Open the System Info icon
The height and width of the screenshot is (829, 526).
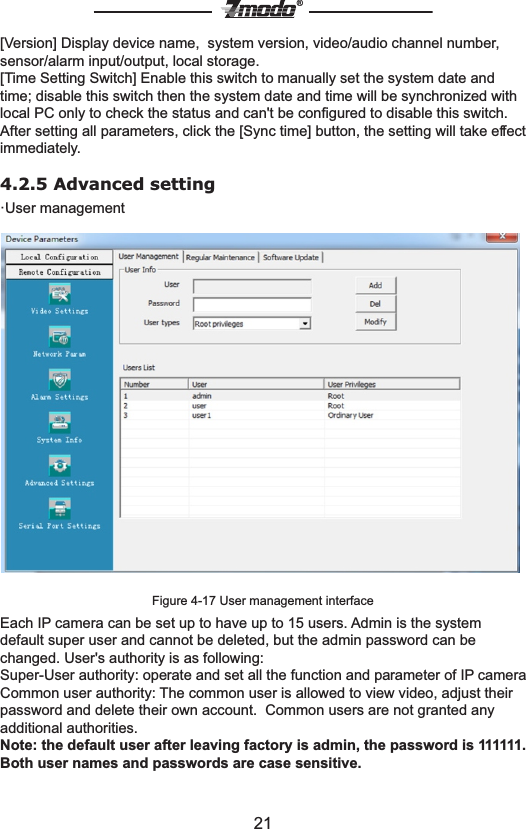pos(60,422)
